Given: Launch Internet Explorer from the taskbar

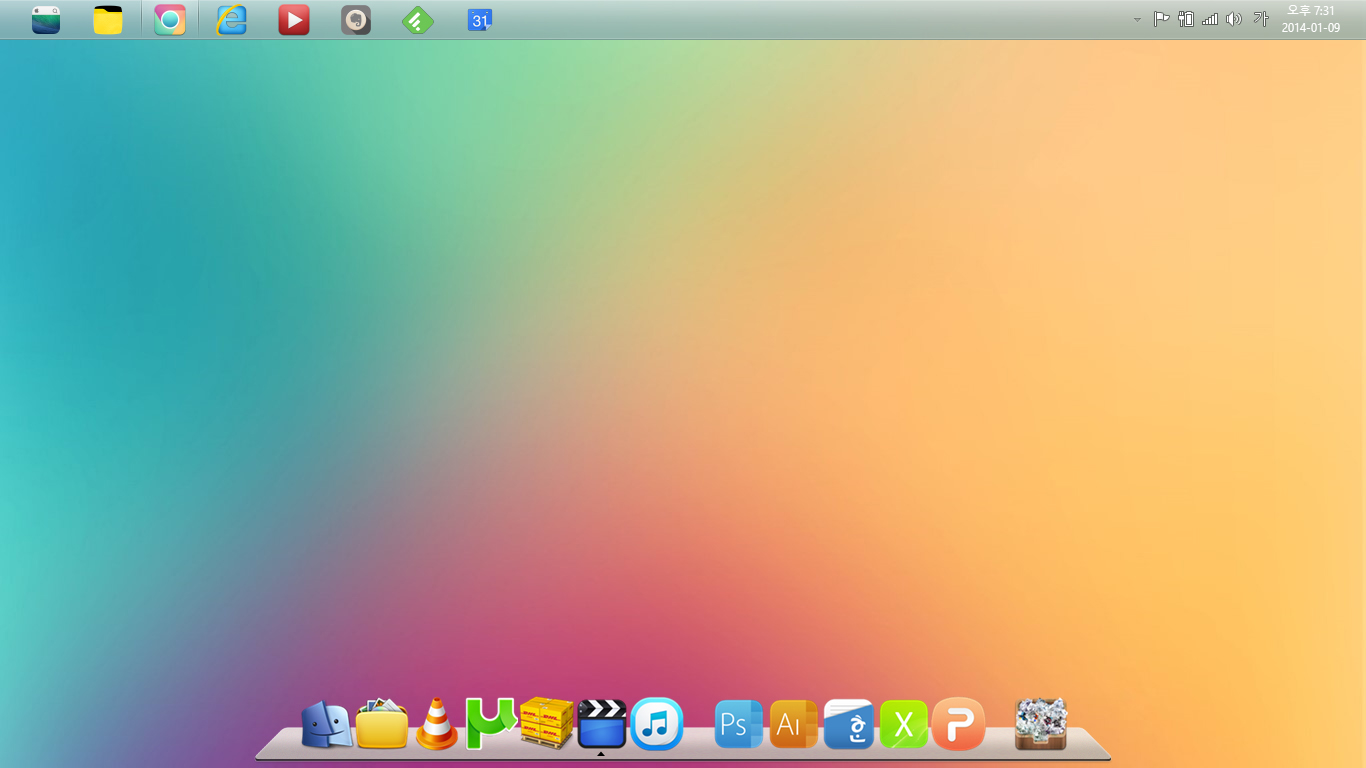Looking at the screenshot, I should [x=232, y=20].
